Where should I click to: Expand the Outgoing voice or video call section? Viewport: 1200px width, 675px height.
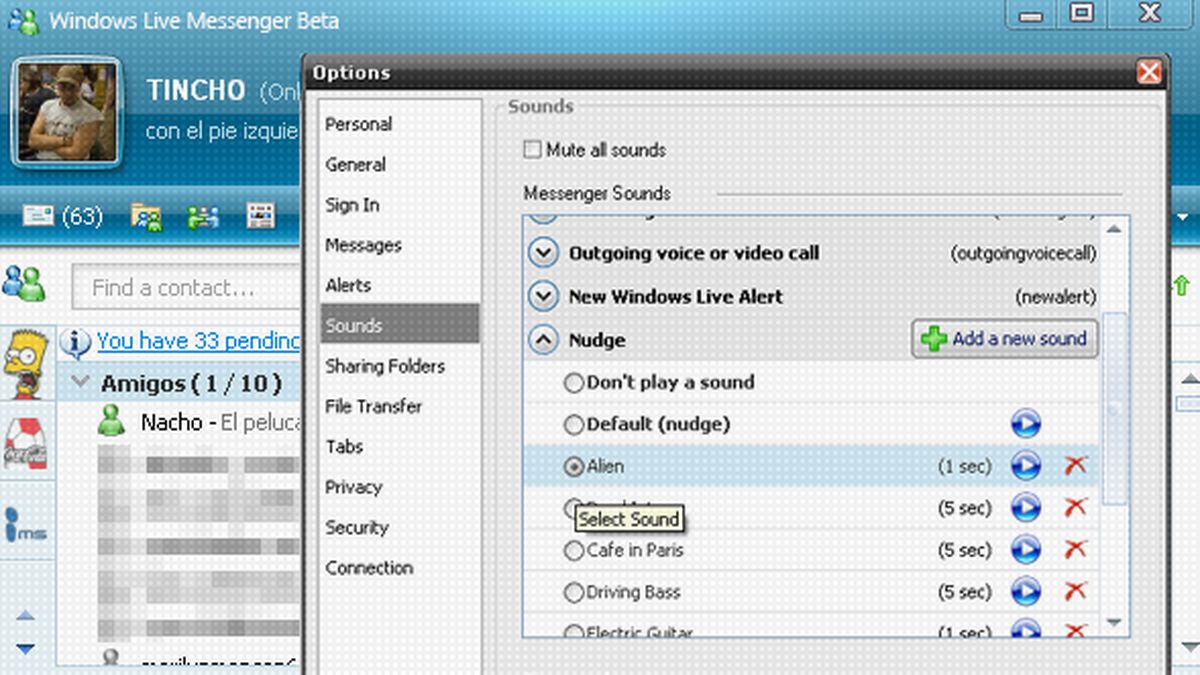543,254
